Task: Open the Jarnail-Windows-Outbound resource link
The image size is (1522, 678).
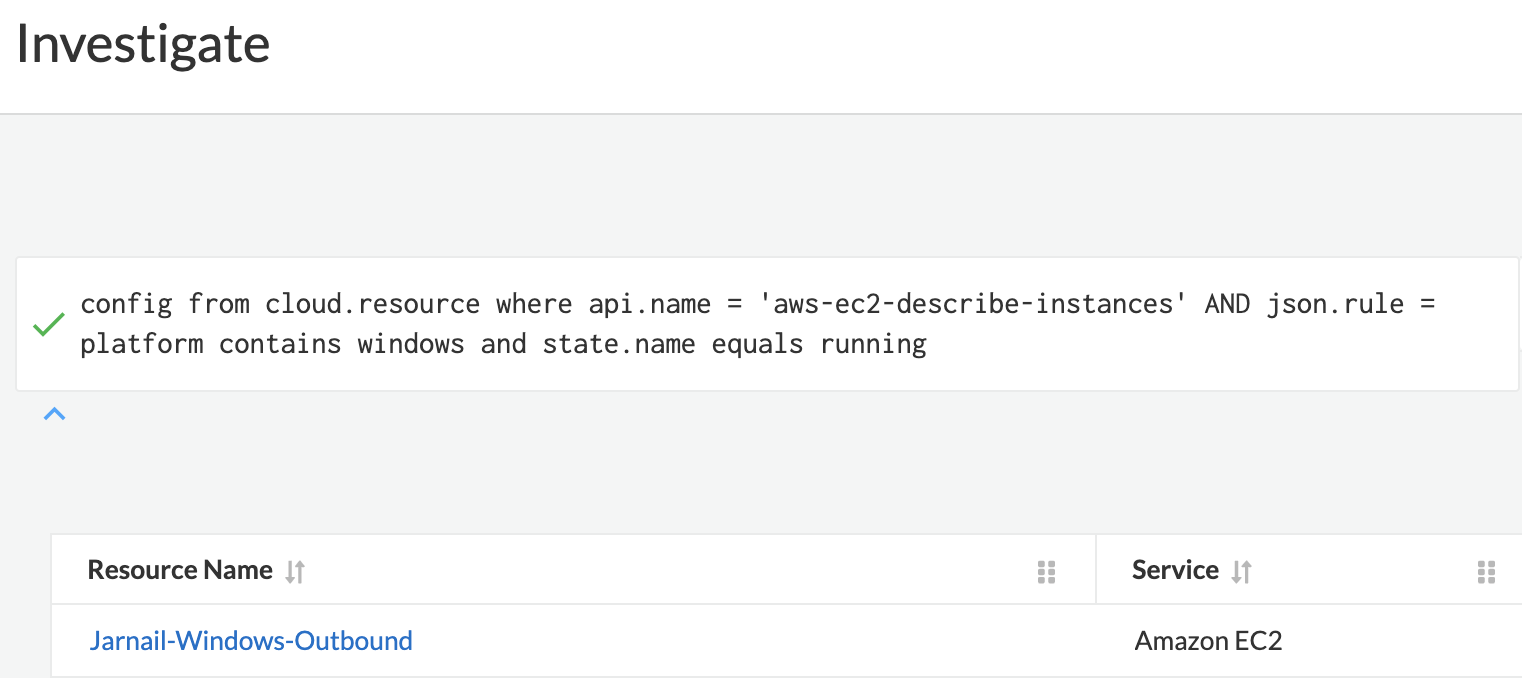Action: [x=251, y=641]
